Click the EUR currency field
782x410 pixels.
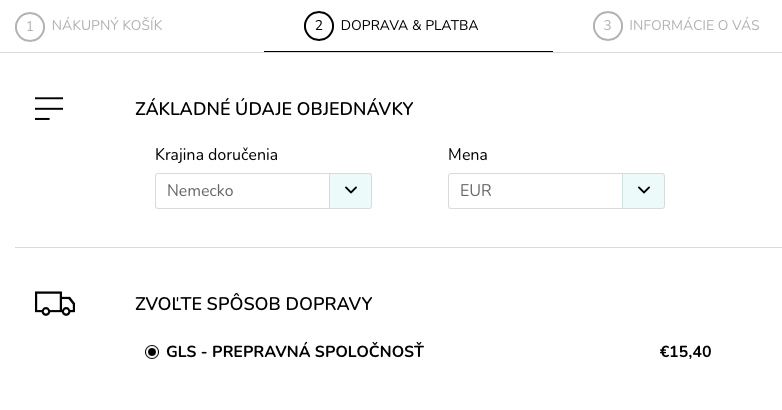(x=535, y=191)
